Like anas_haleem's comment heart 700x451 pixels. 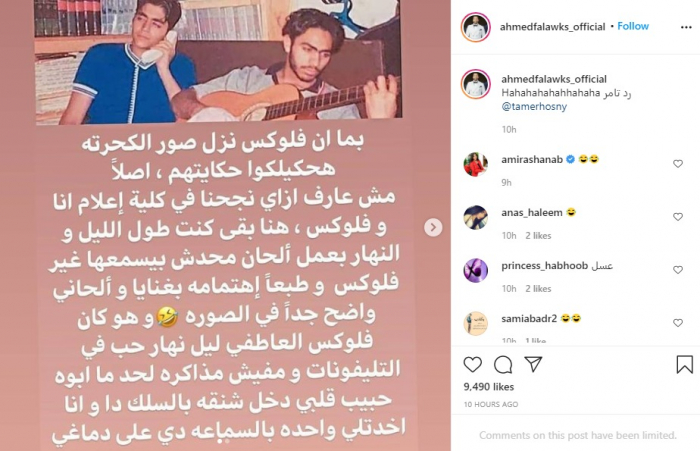pyautogui.click(x=678, y=217)
